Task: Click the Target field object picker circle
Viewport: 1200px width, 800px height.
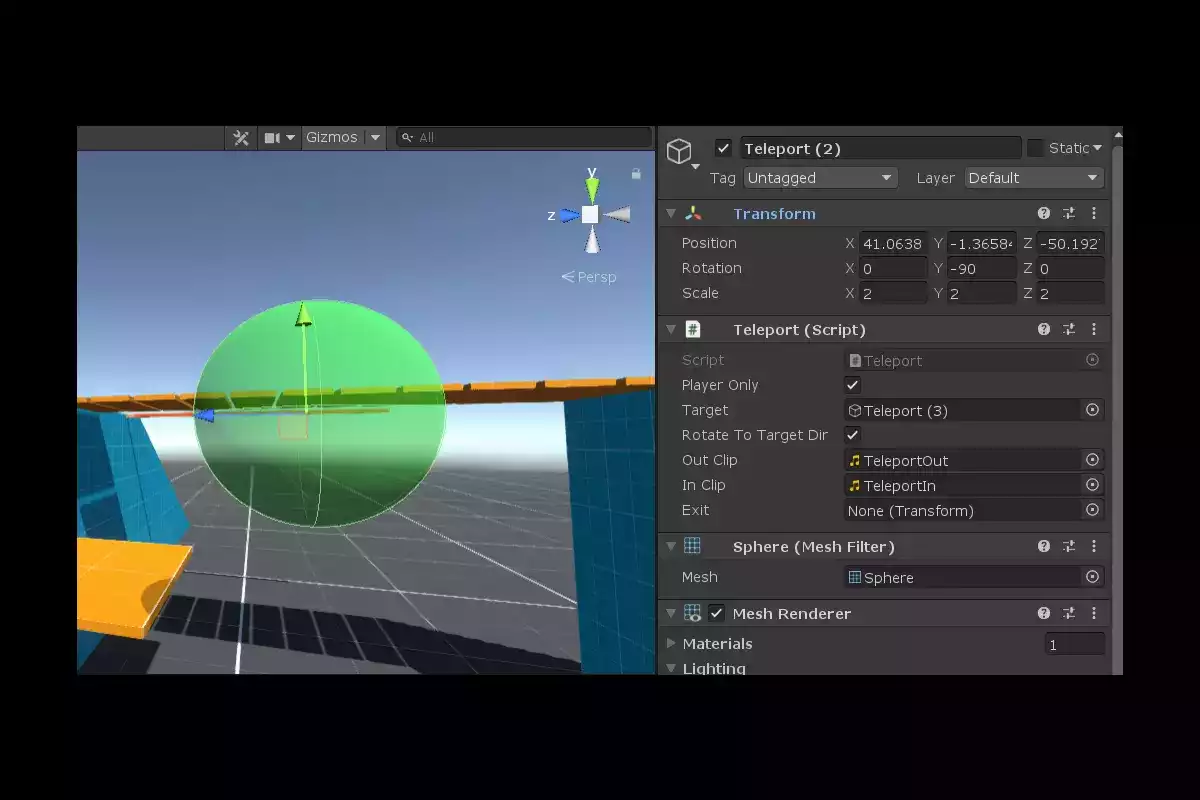Action: [x=1092, y=410]
